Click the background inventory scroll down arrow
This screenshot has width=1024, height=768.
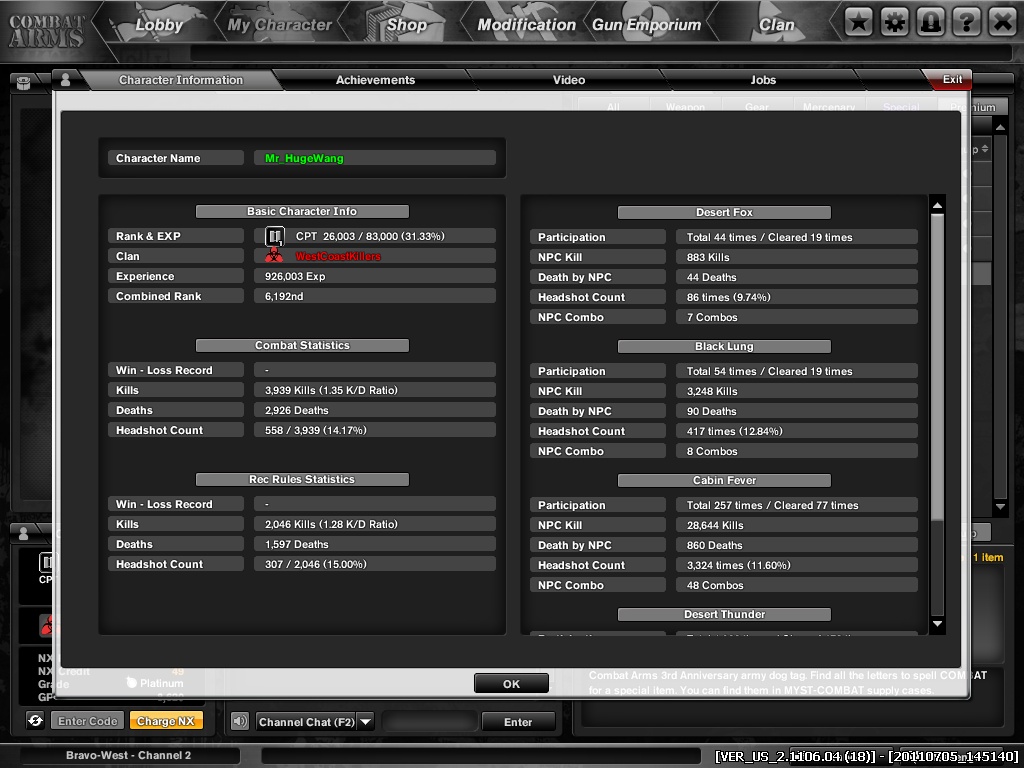(1000, 506)
